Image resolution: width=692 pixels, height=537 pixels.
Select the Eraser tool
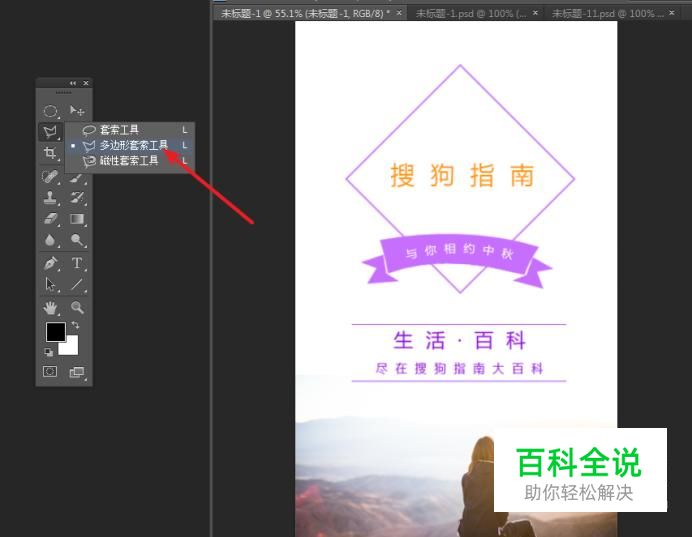pos(50,219)
